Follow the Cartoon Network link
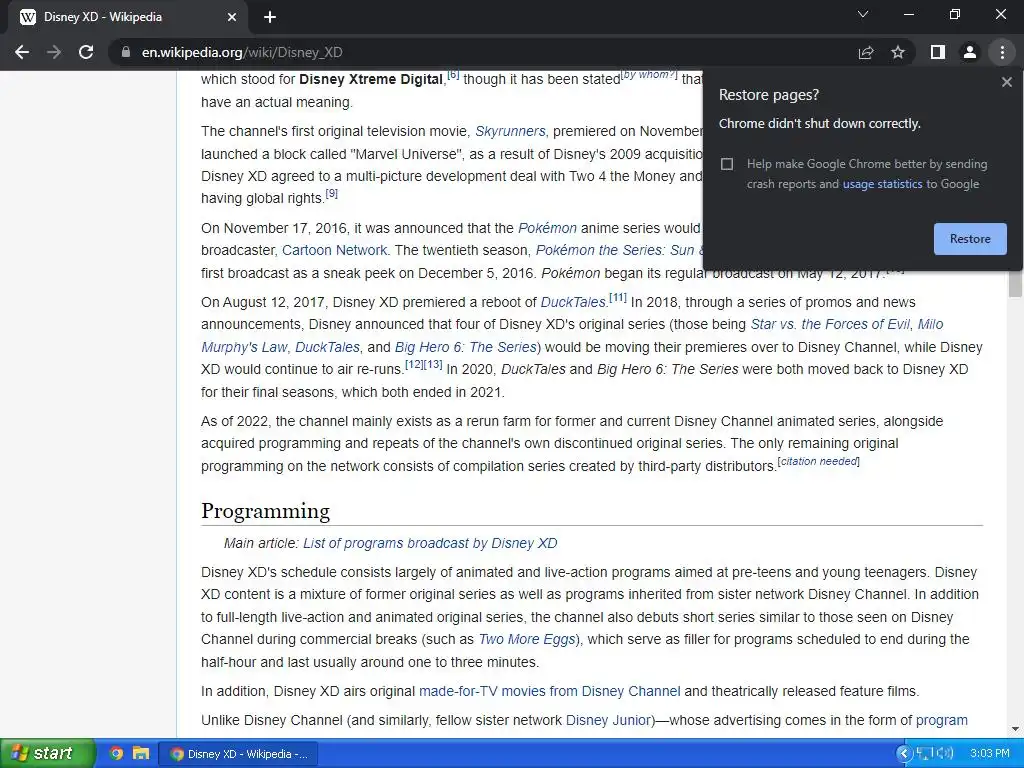This screenshot has width=1024, height=768. click(334, 250)
